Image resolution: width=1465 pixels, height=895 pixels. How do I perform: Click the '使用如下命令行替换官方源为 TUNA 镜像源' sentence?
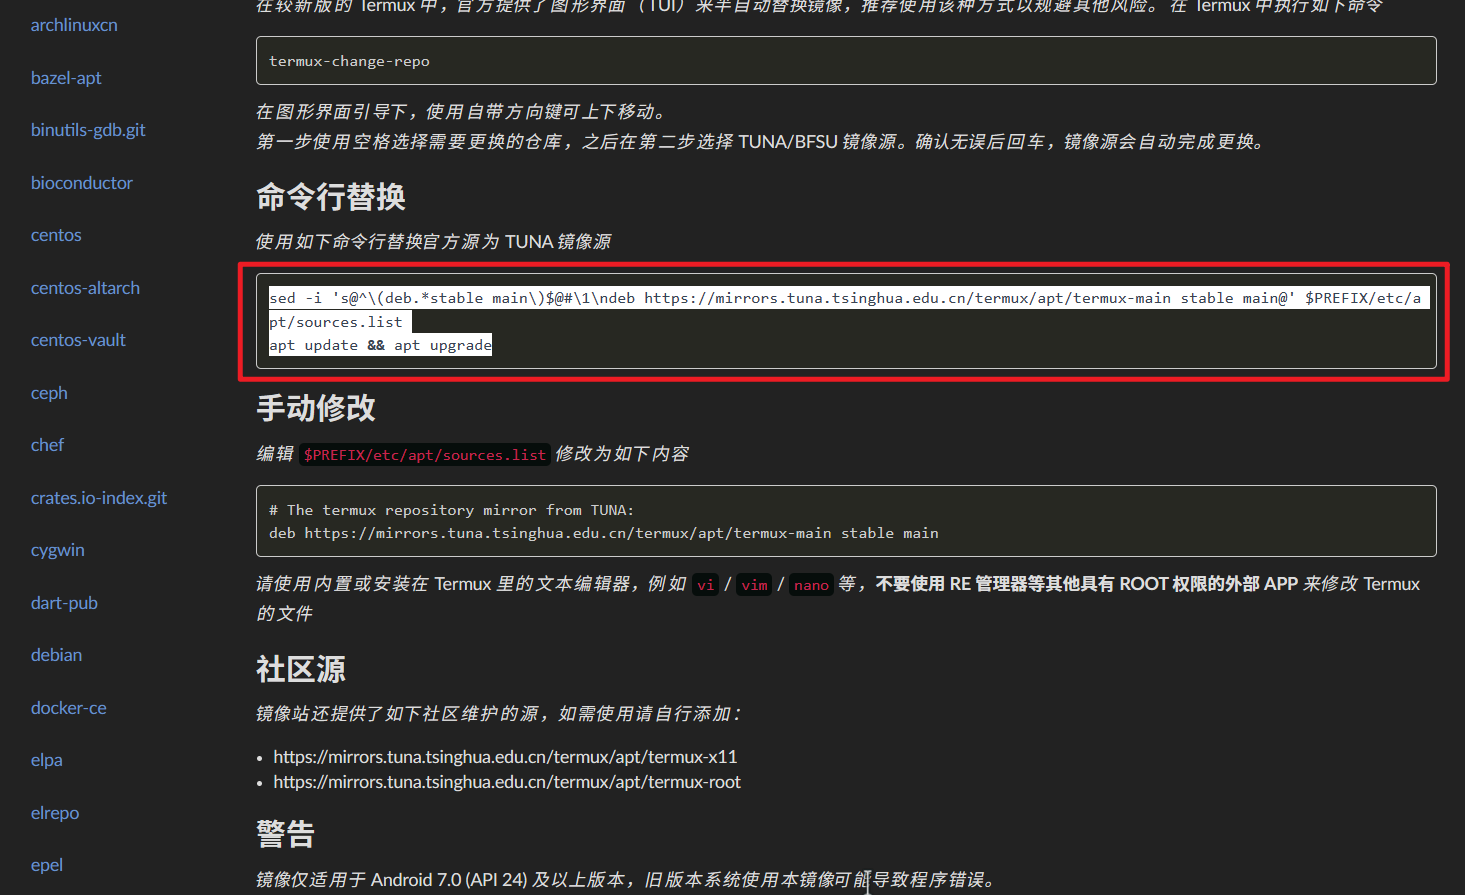[433, 242]
